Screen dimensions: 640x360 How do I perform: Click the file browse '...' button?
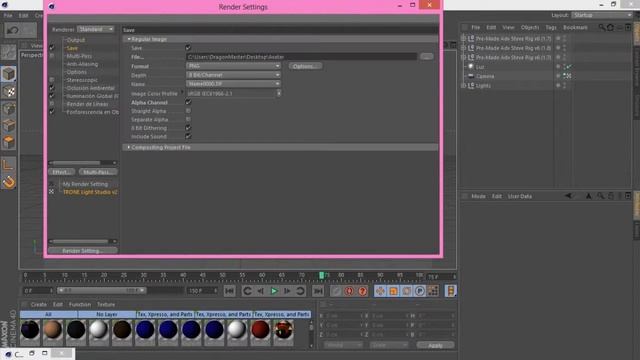(427, 57)
